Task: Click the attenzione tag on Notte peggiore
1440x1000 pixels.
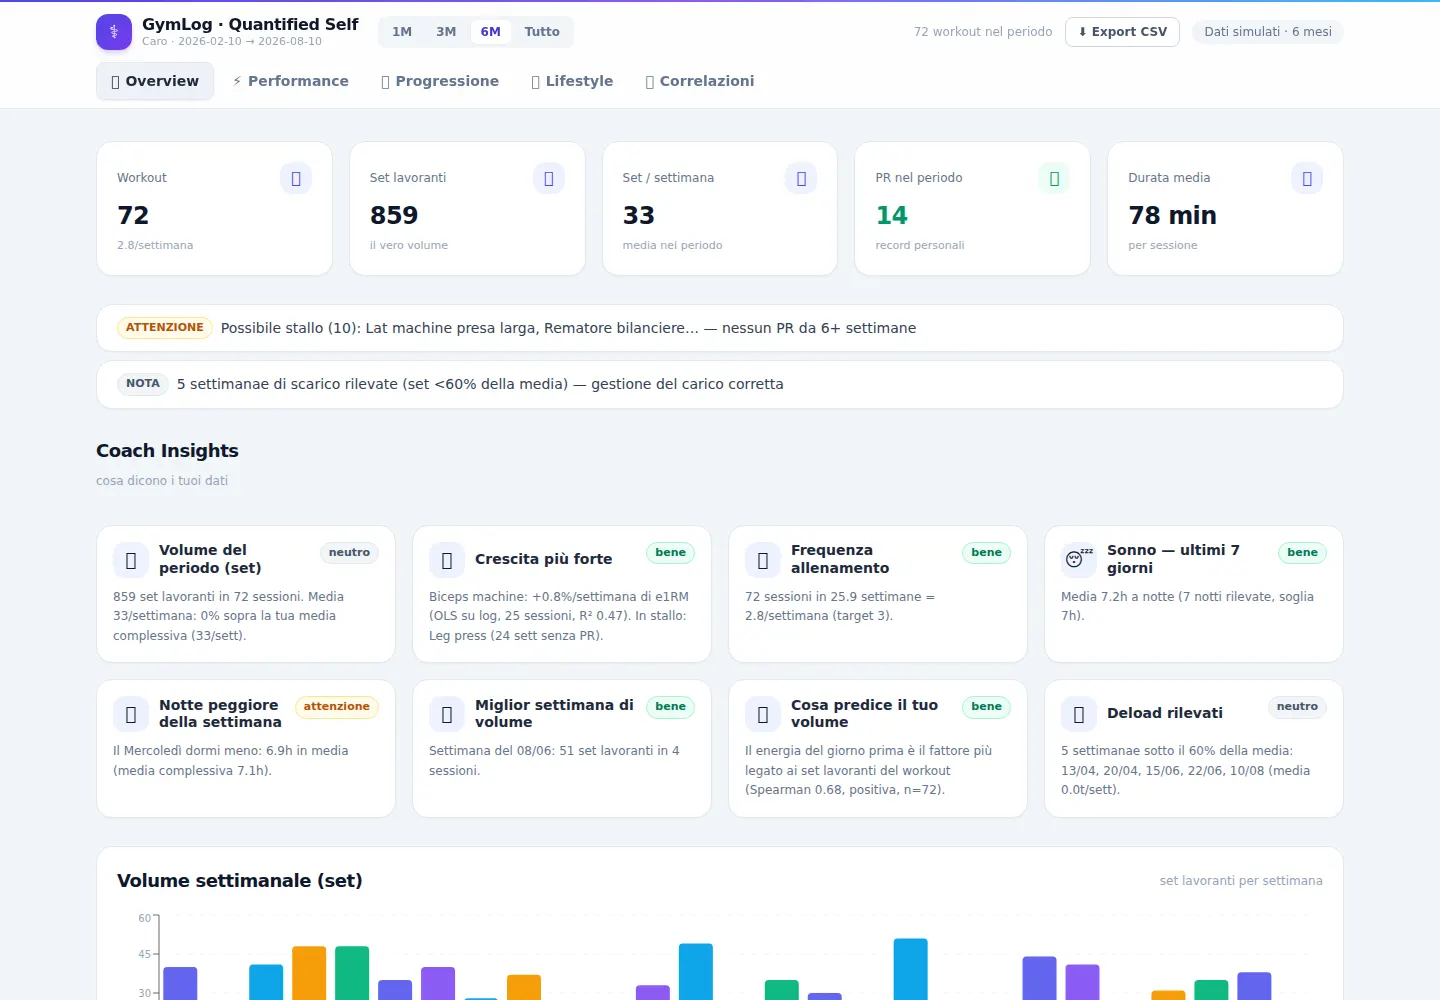Action: (x=337, y=707)
